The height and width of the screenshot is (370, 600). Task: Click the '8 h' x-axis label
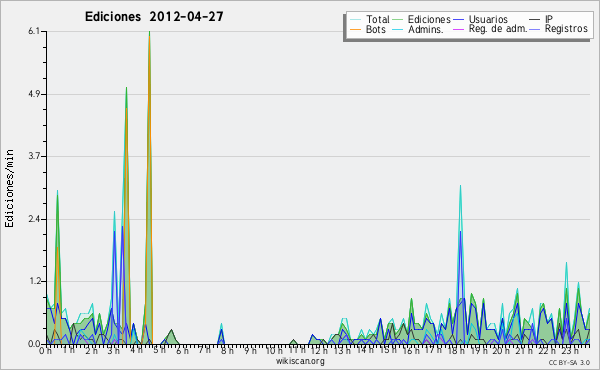coord(227,351)
